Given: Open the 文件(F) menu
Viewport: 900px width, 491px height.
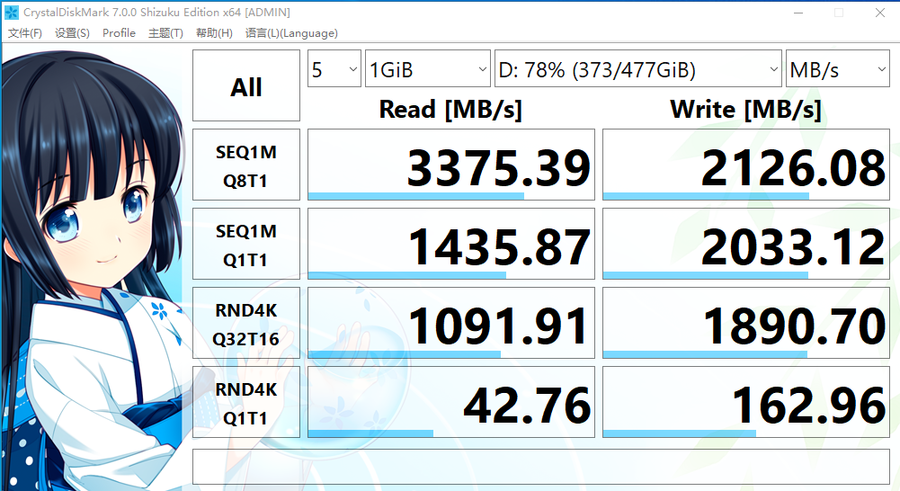Looking at the screenshot, I should pyautogui.click(x=24, y=33).
